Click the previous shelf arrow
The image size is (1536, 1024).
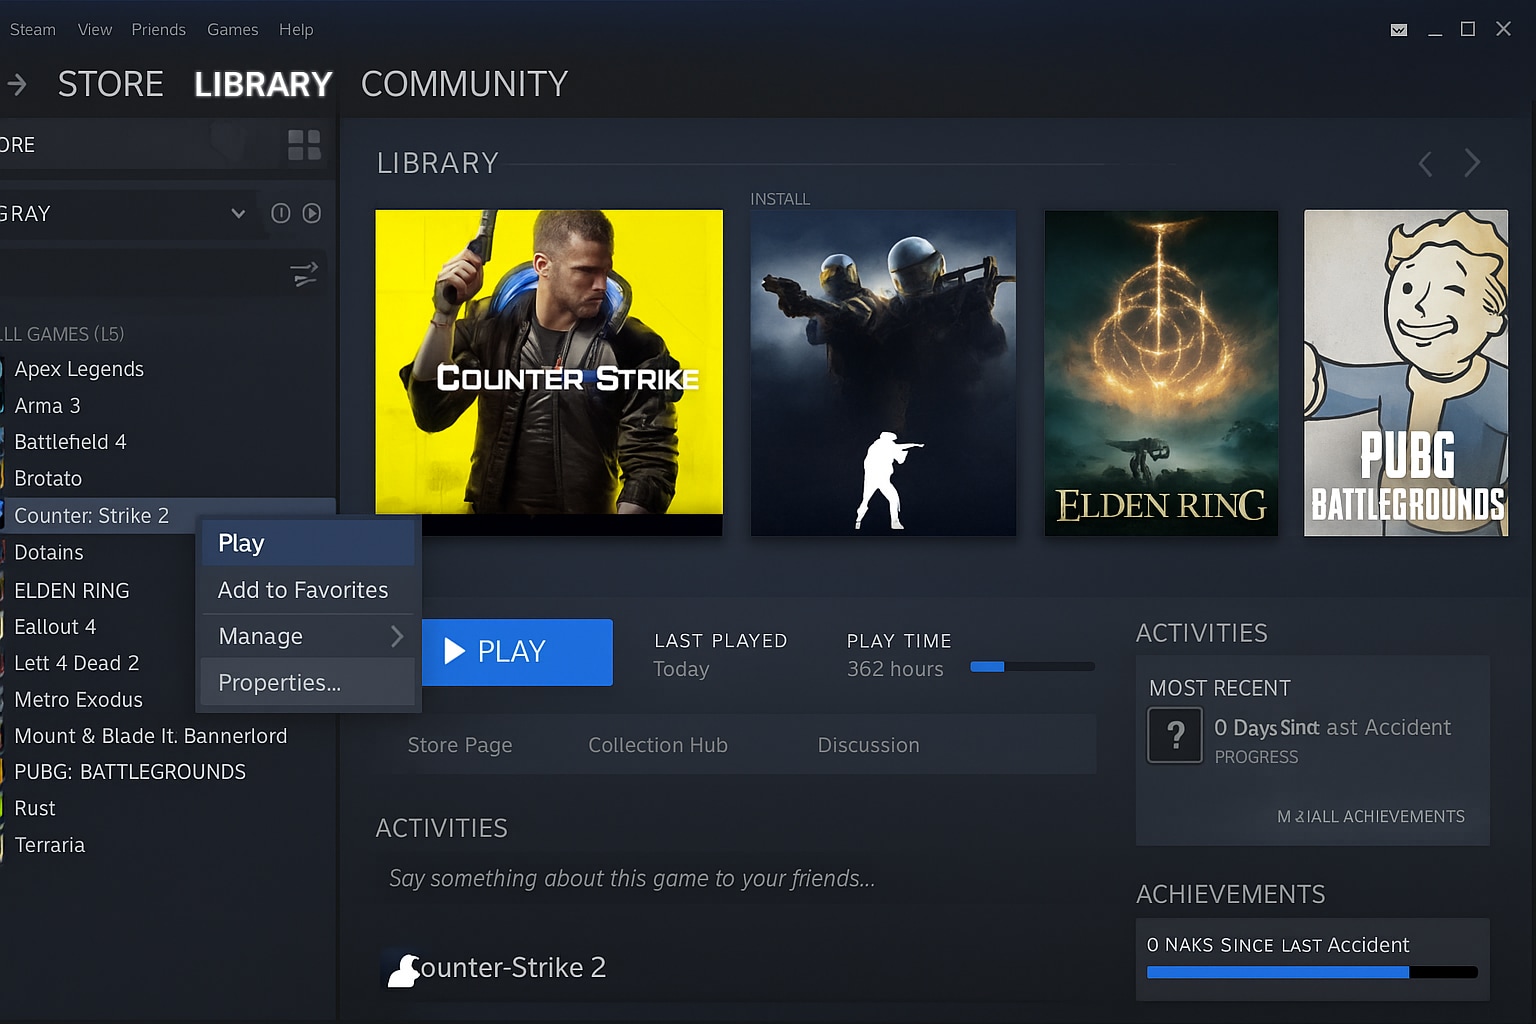pos(1426,163)
